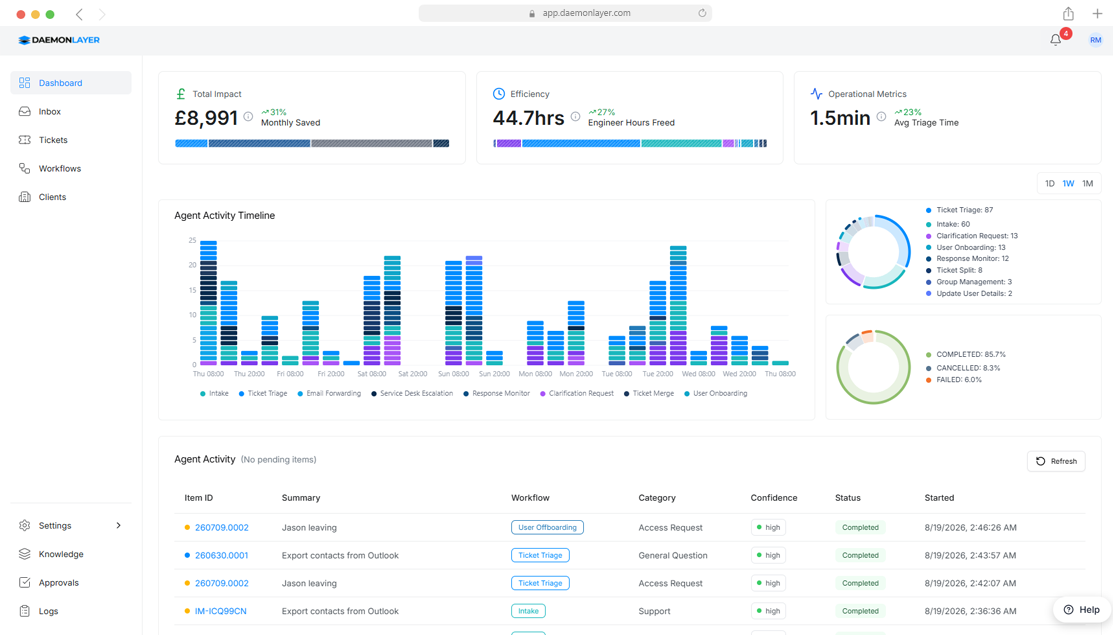Viewport: 1113px width, 635px height.
Task: Click the Logs clipboard icon
Action: pyautogui.click(x=25, y=611)
